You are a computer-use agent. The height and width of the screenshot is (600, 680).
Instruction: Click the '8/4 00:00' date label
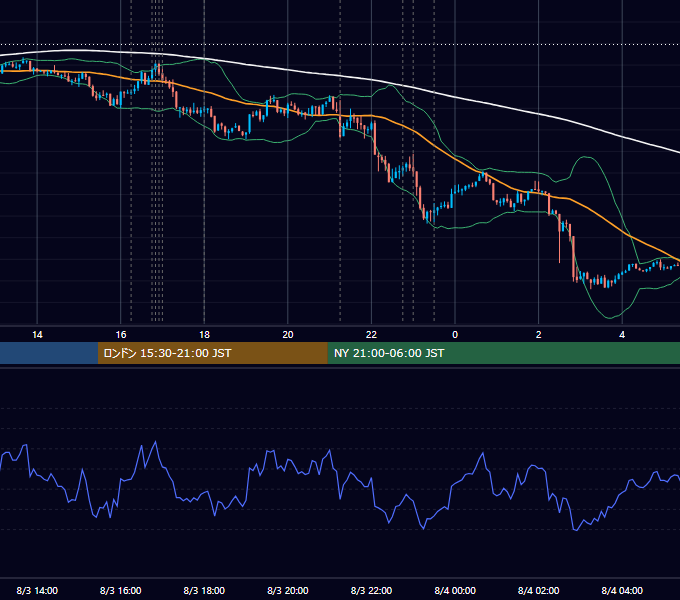[x=455, y=590]
